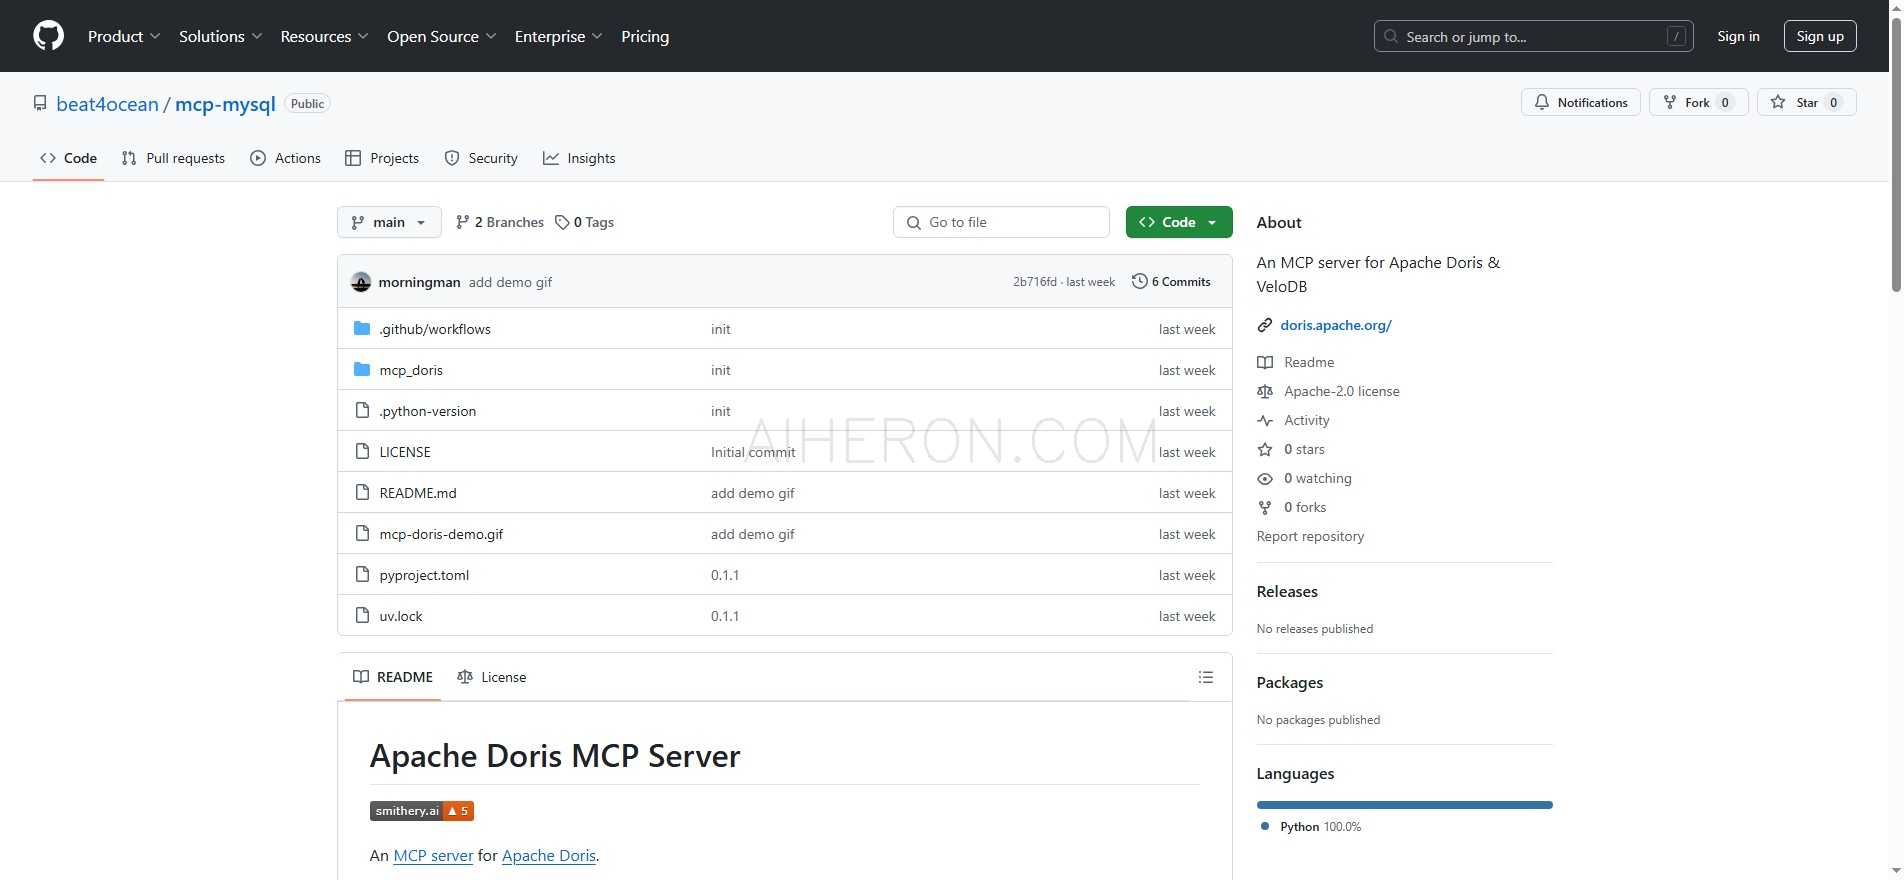Click the morningman avatar image
The height and width of the screenshot is (880, 1904).
click(x=361, y=282)
